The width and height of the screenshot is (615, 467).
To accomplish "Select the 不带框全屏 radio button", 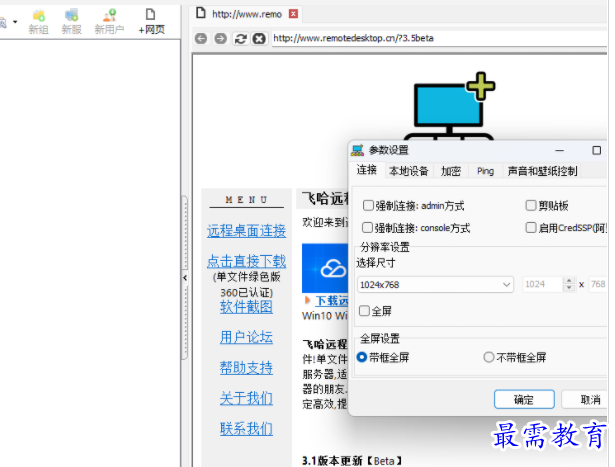I will pyautogui.click(x=488, y=357).
